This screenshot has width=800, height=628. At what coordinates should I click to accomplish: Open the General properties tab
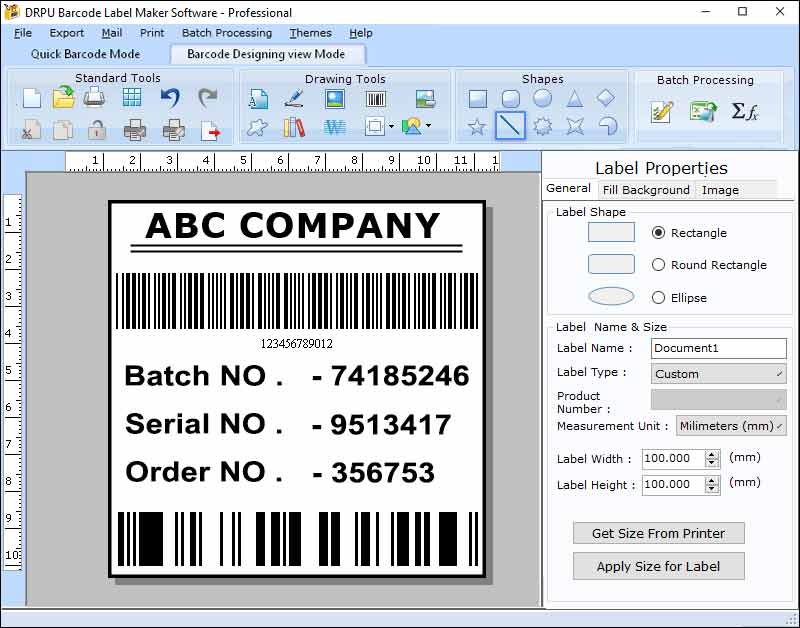click(568, 188)
